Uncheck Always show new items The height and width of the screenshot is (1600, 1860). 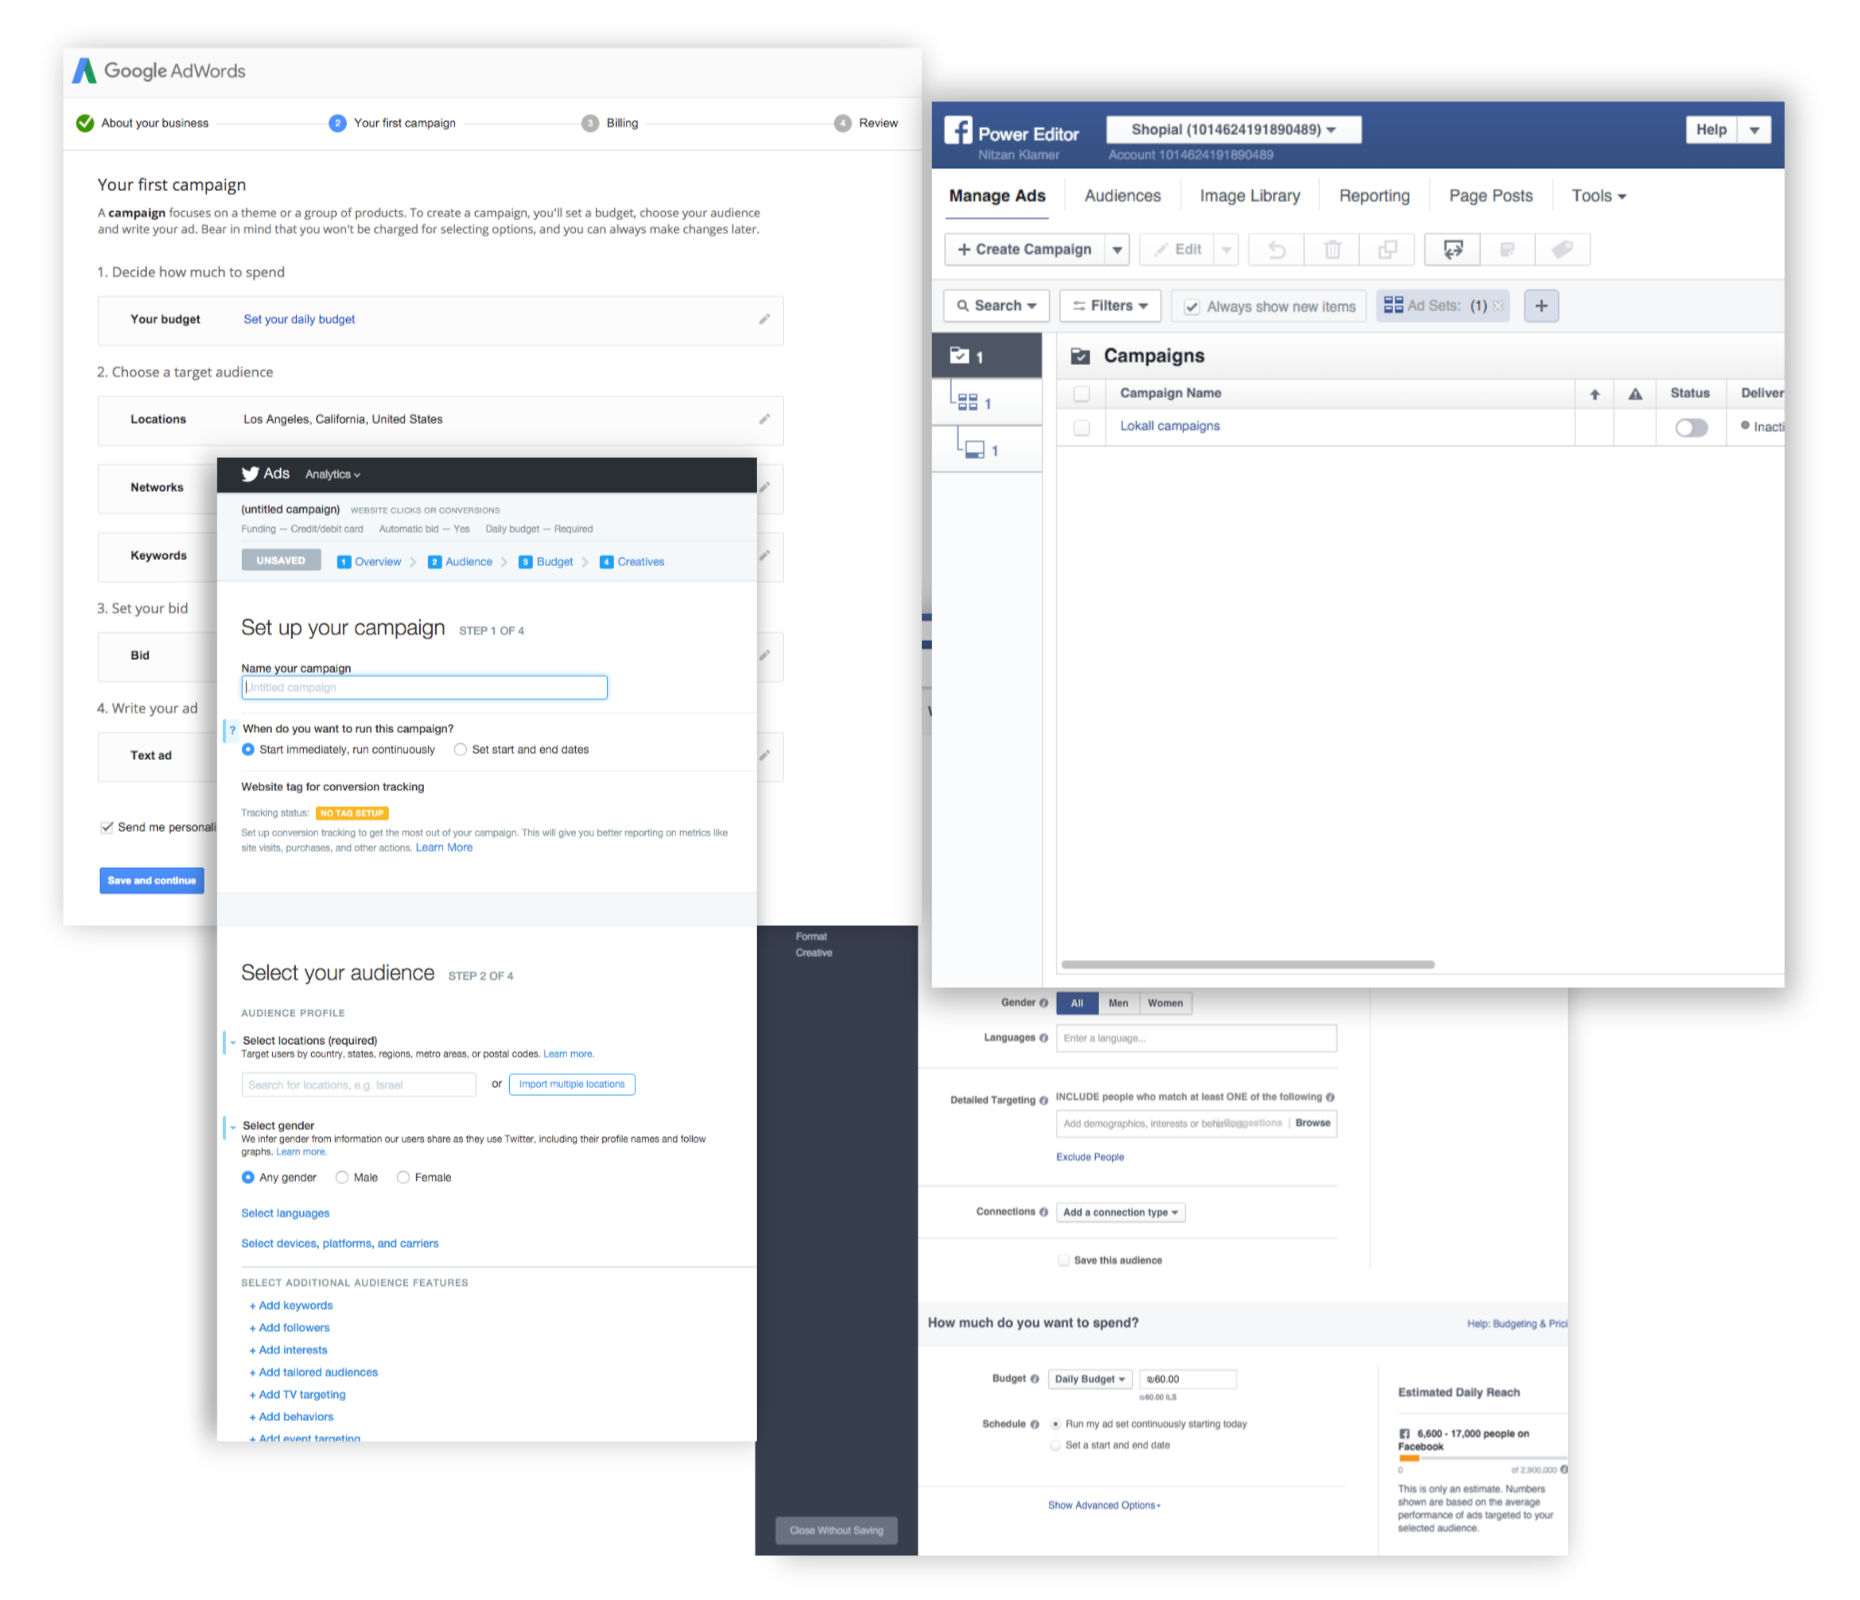(1192, 307)
